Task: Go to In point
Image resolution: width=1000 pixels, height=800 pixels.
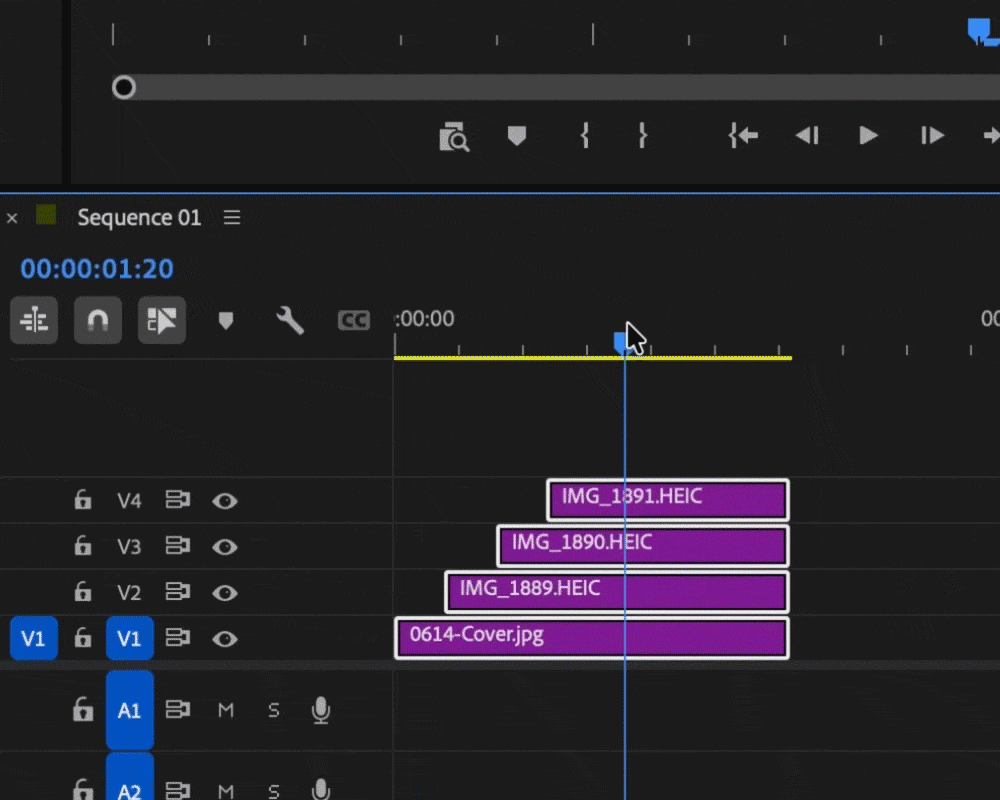Action: (743, 135)
